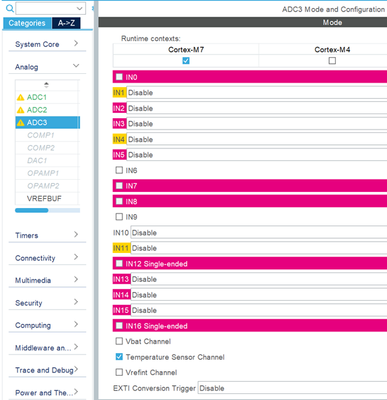Select ADC3 in the Analog list
The image size is (387, 400).
[48, 123]
